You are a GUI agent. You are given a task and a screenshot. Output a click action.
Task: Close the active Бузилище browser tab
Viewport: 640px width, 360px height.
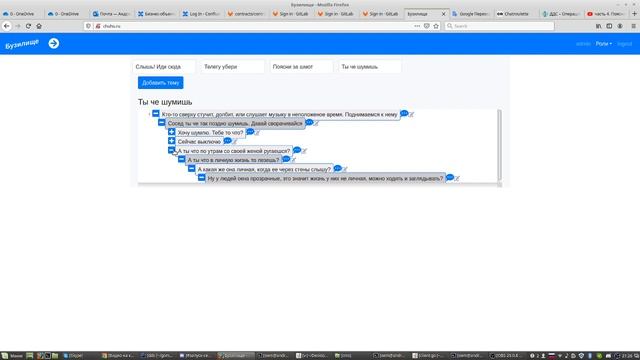tap(444, 14)
